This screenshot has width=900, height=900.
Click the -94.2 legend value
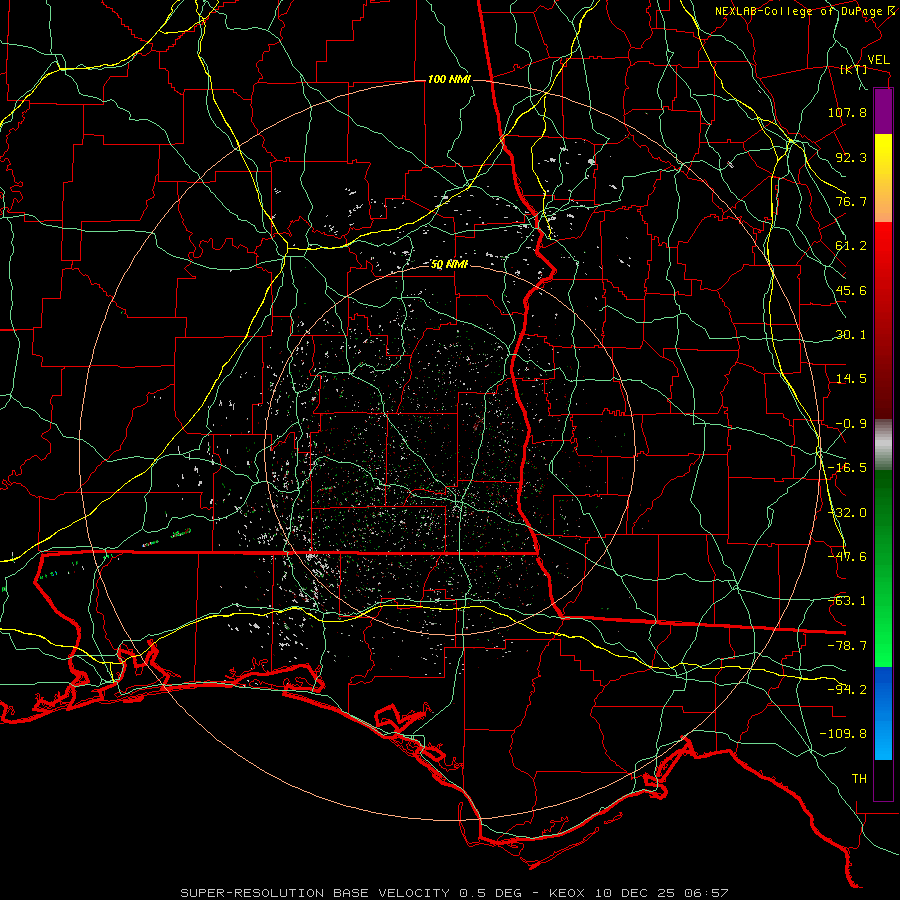click(x=847, y=690)
